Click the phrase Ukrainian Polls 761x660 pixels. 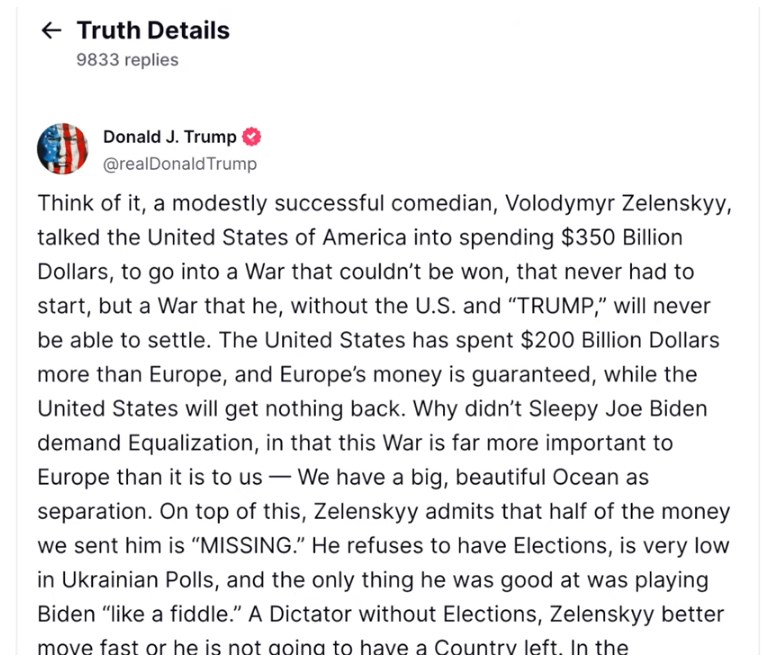point(134,578)
